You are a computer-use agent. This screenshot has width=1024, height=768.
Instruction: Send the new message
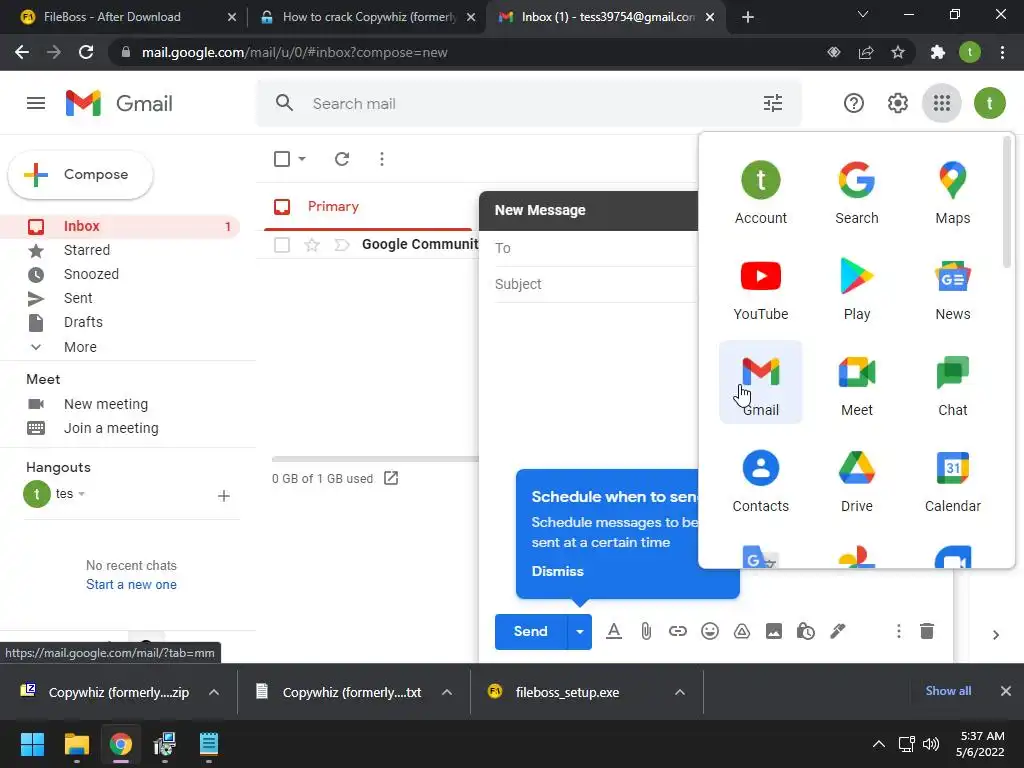pos(530,632)
